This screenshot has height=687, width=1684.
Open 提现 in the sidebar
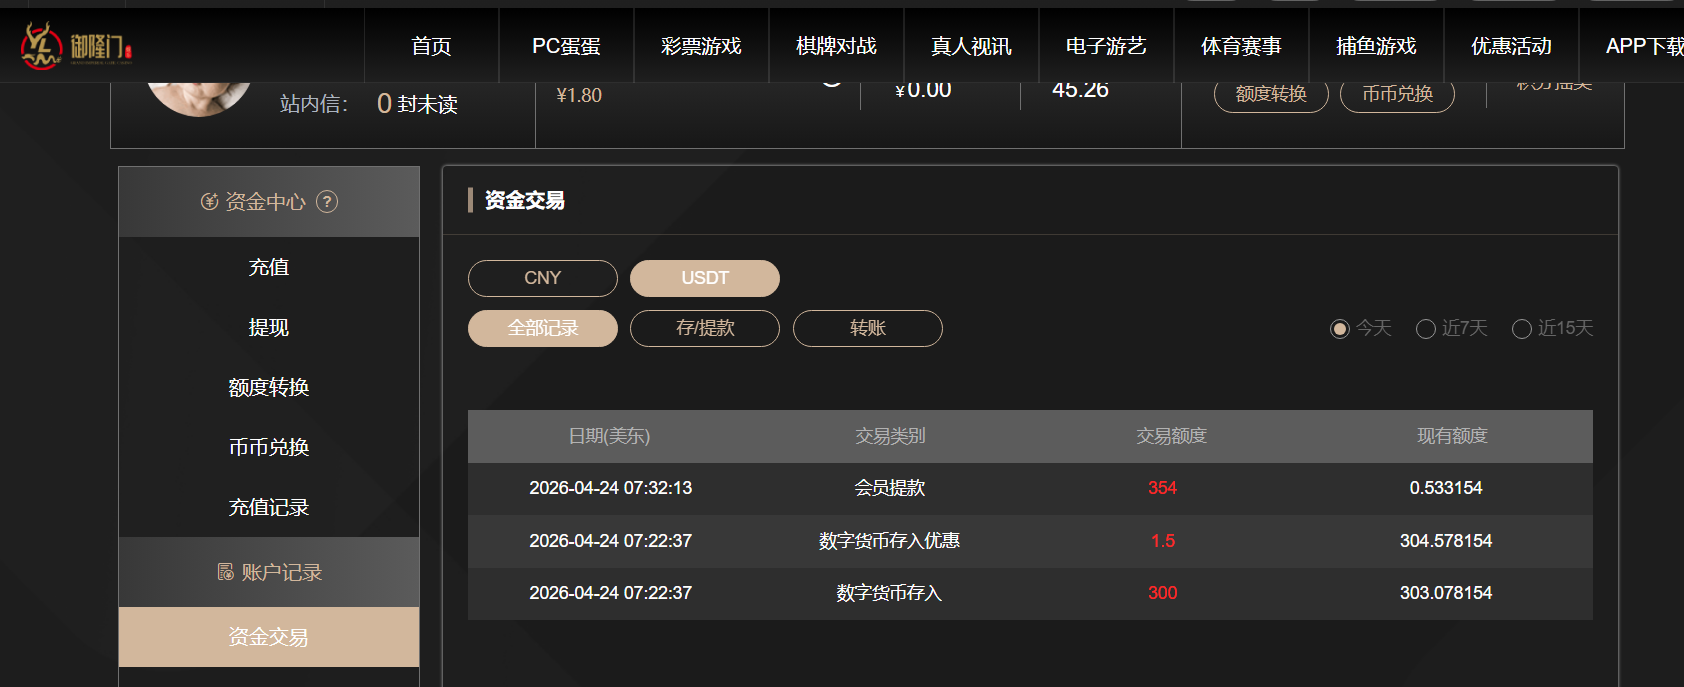tap(269, 327)
